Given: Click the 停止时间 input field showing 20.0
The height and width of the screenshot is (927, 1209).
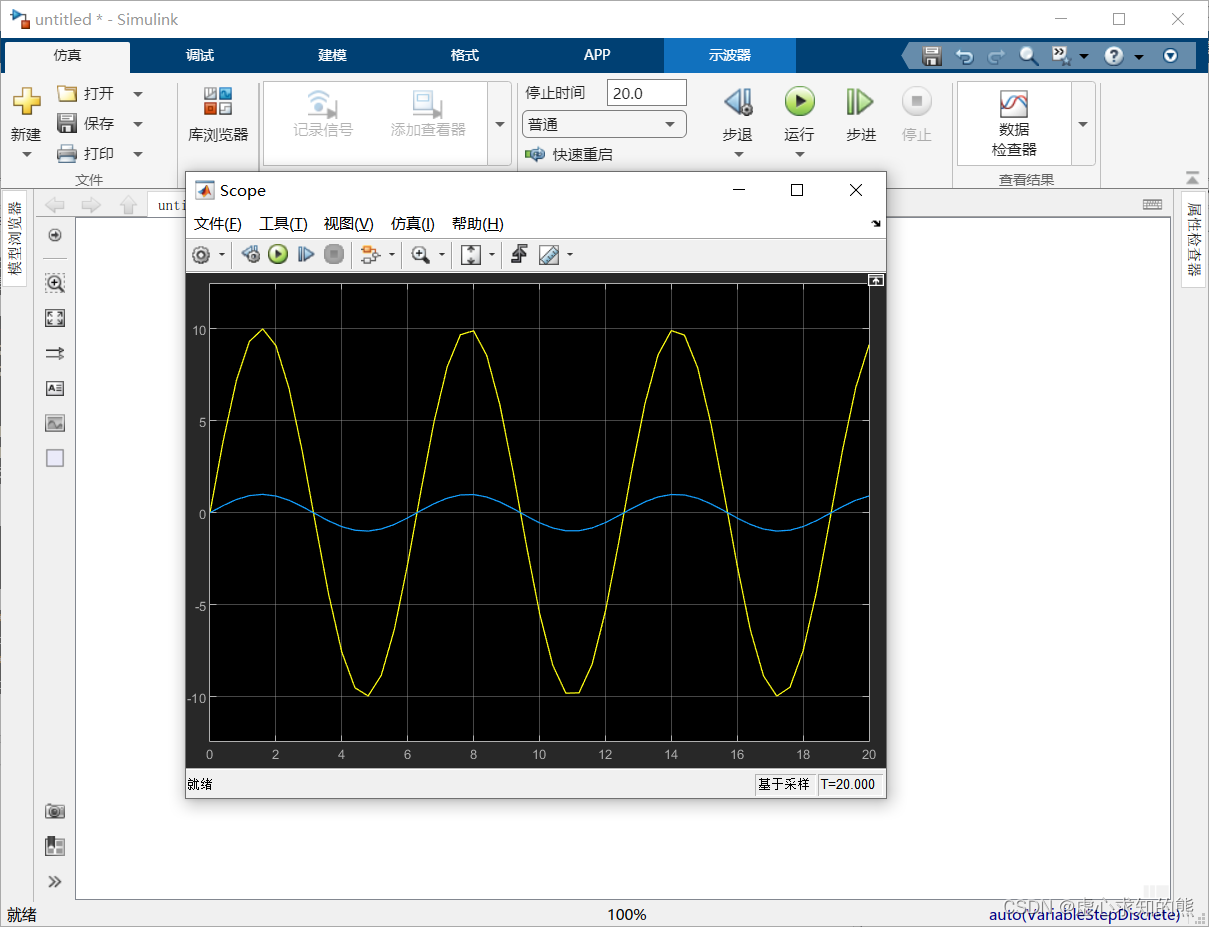Looking at the screenshot, I should click(x=647, y=93).
